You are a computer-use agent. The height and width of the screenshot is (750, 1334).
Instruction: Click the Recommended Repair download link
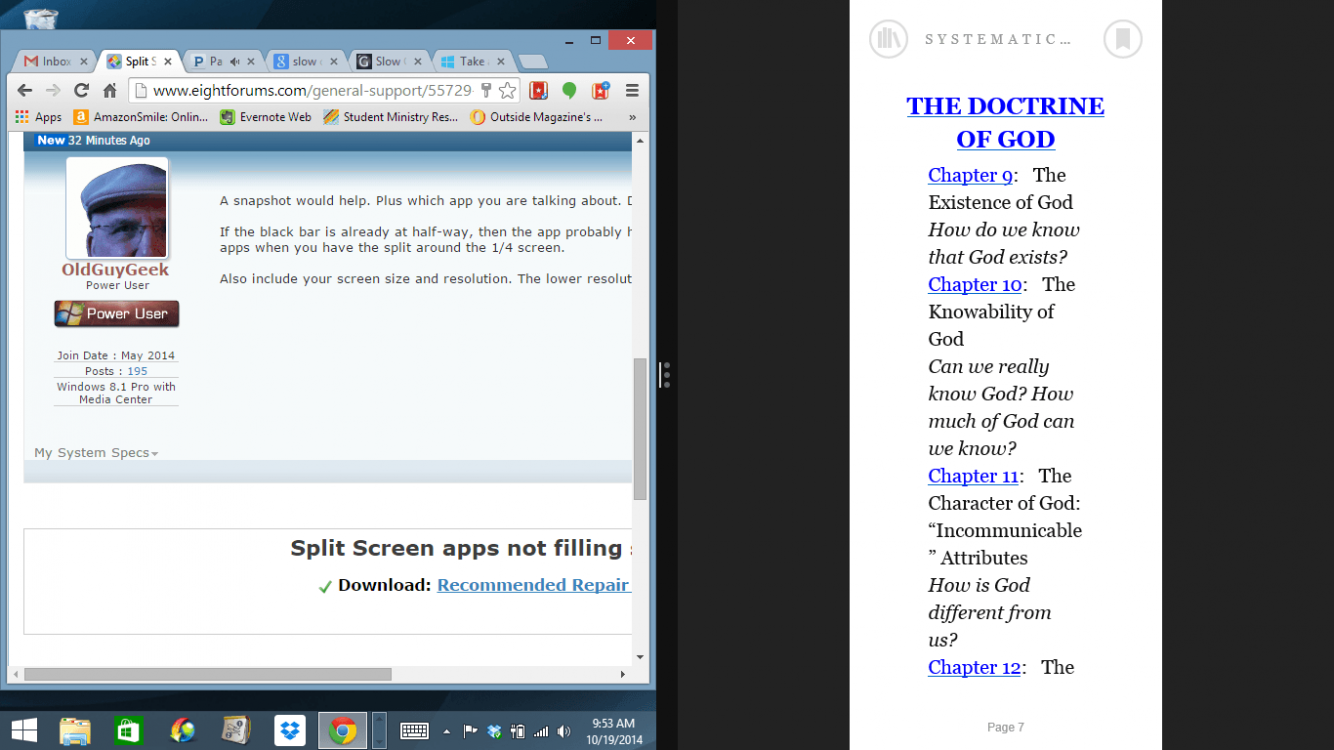[533, 585]
